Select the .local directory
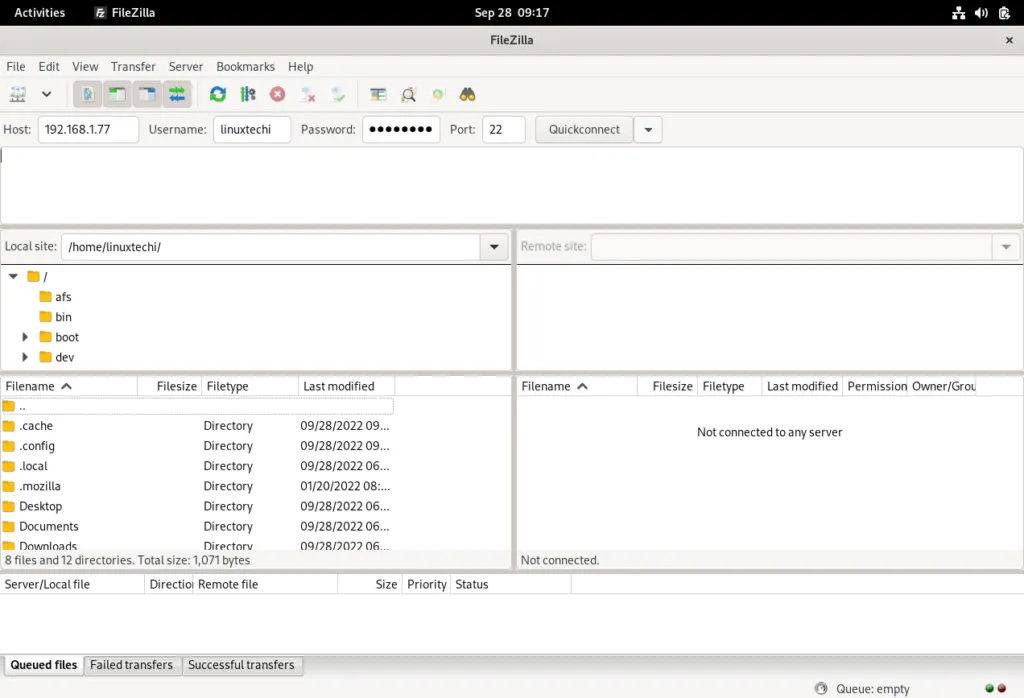This screenshot has width=1024, height=698. (x=197, y=466)
